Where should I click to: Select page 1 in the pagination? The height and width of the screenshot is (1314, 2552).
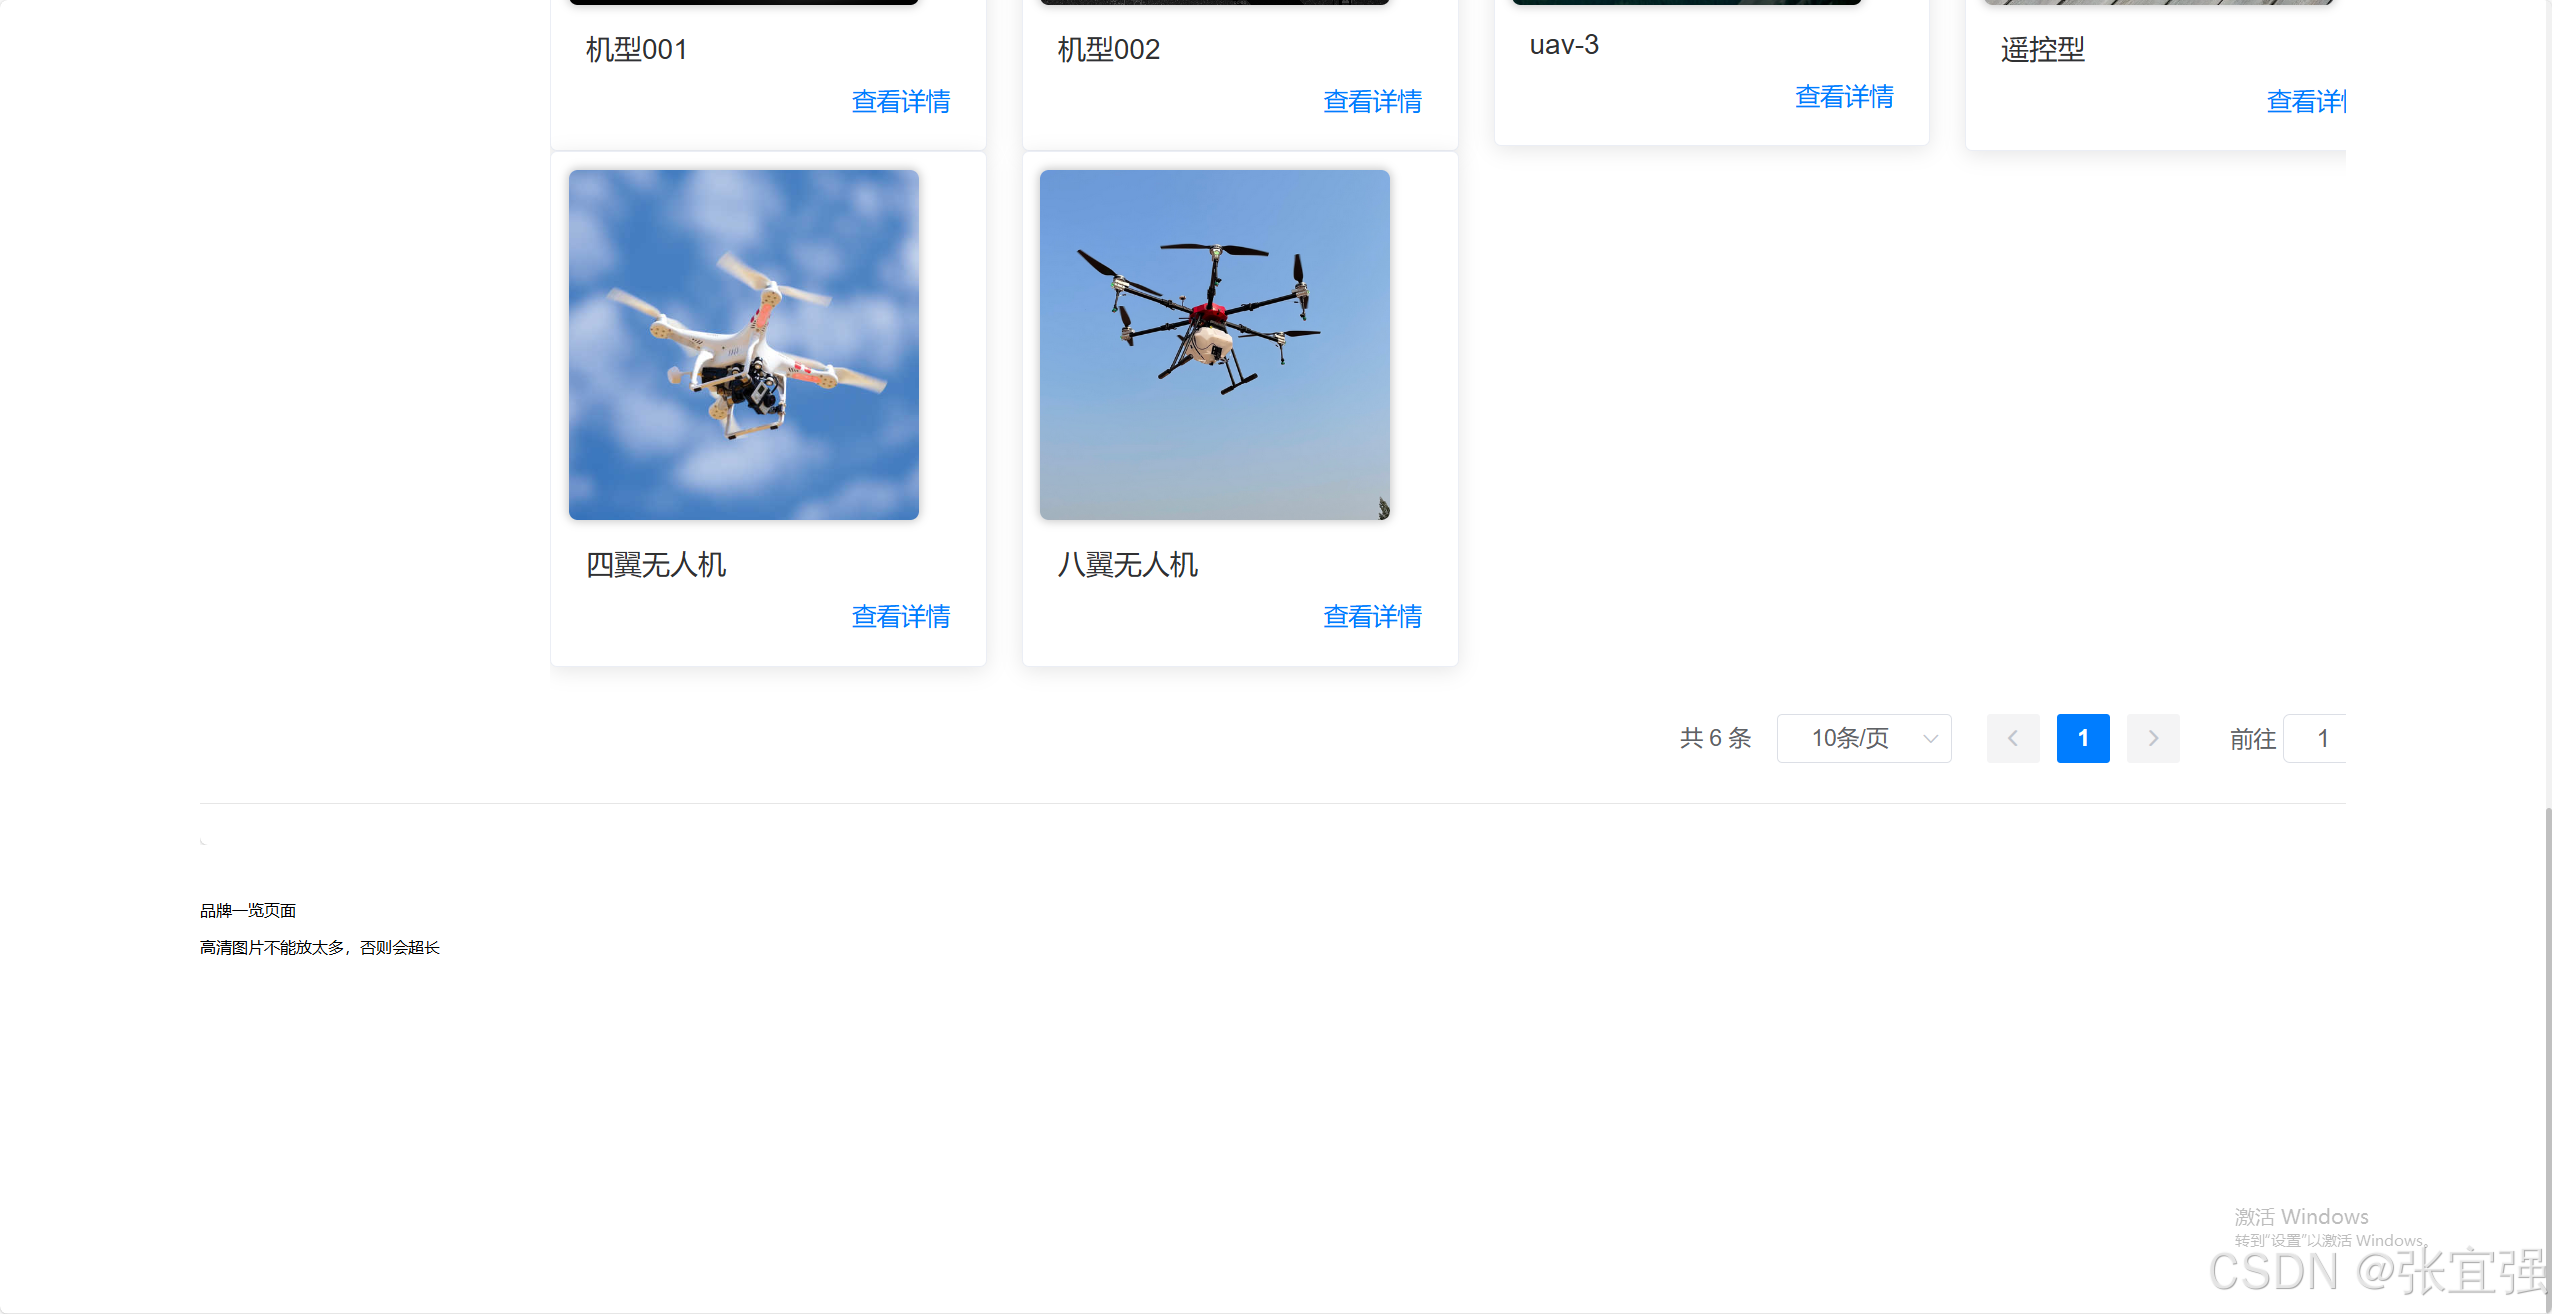2083,738
